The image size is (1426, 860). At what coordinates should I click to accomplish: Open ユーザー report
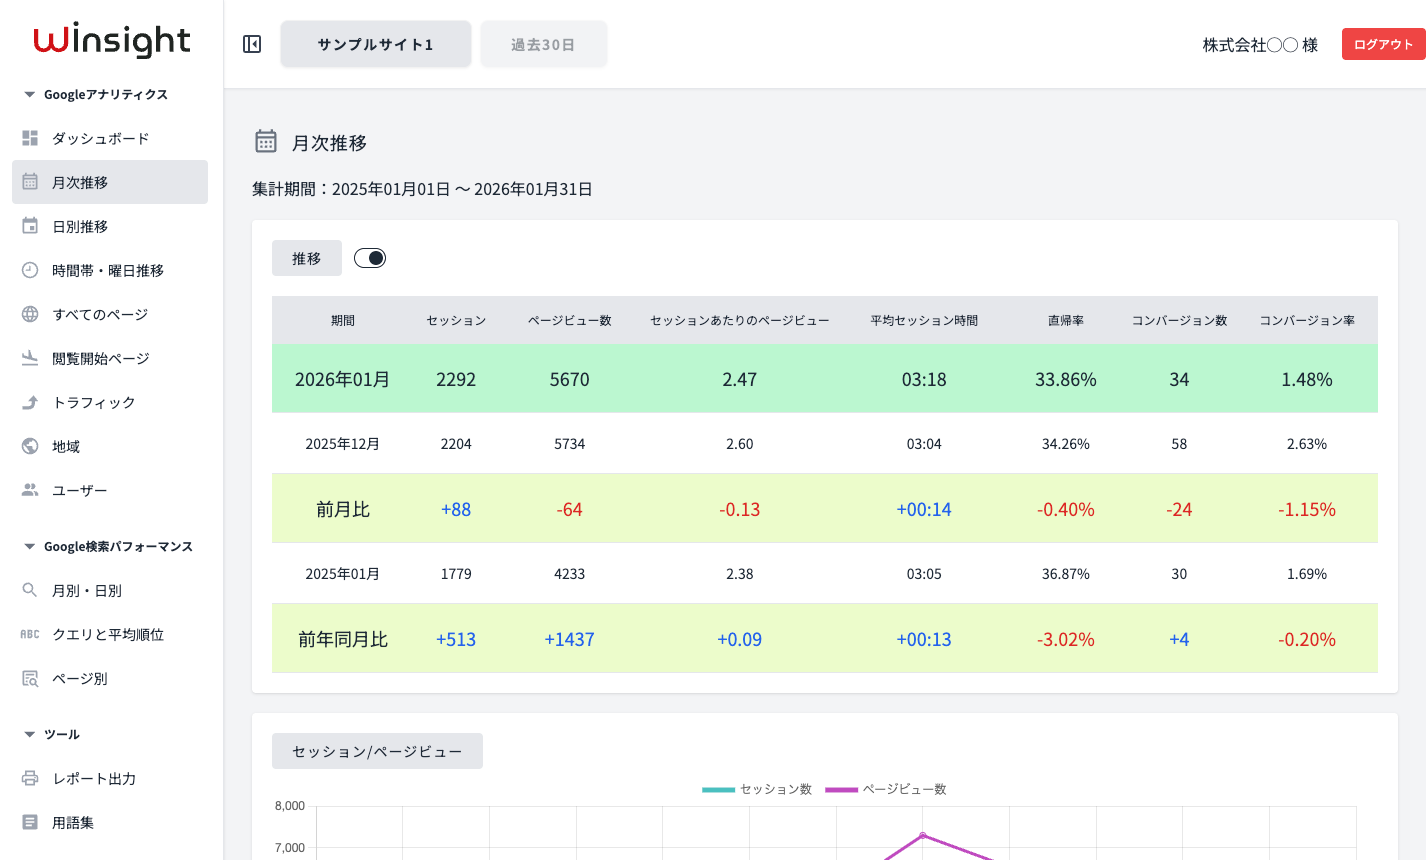point(110,490)
